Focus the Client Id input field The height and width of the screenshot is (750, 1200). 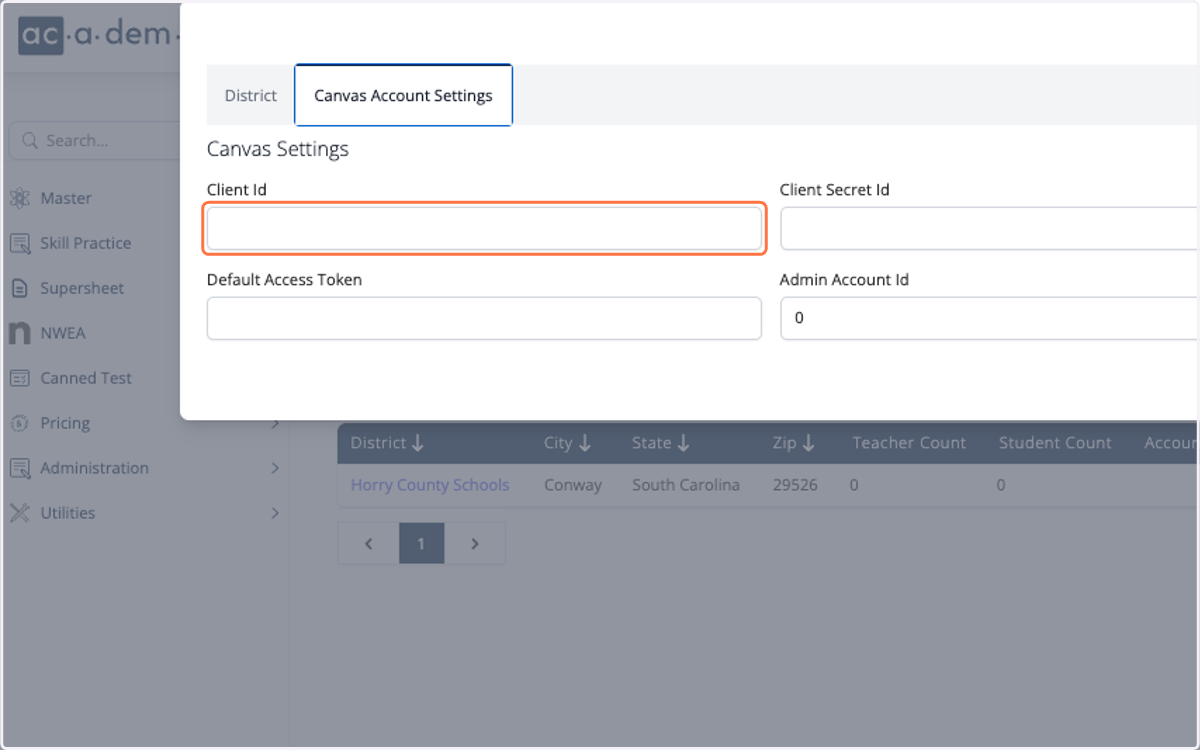coord(484,228)
